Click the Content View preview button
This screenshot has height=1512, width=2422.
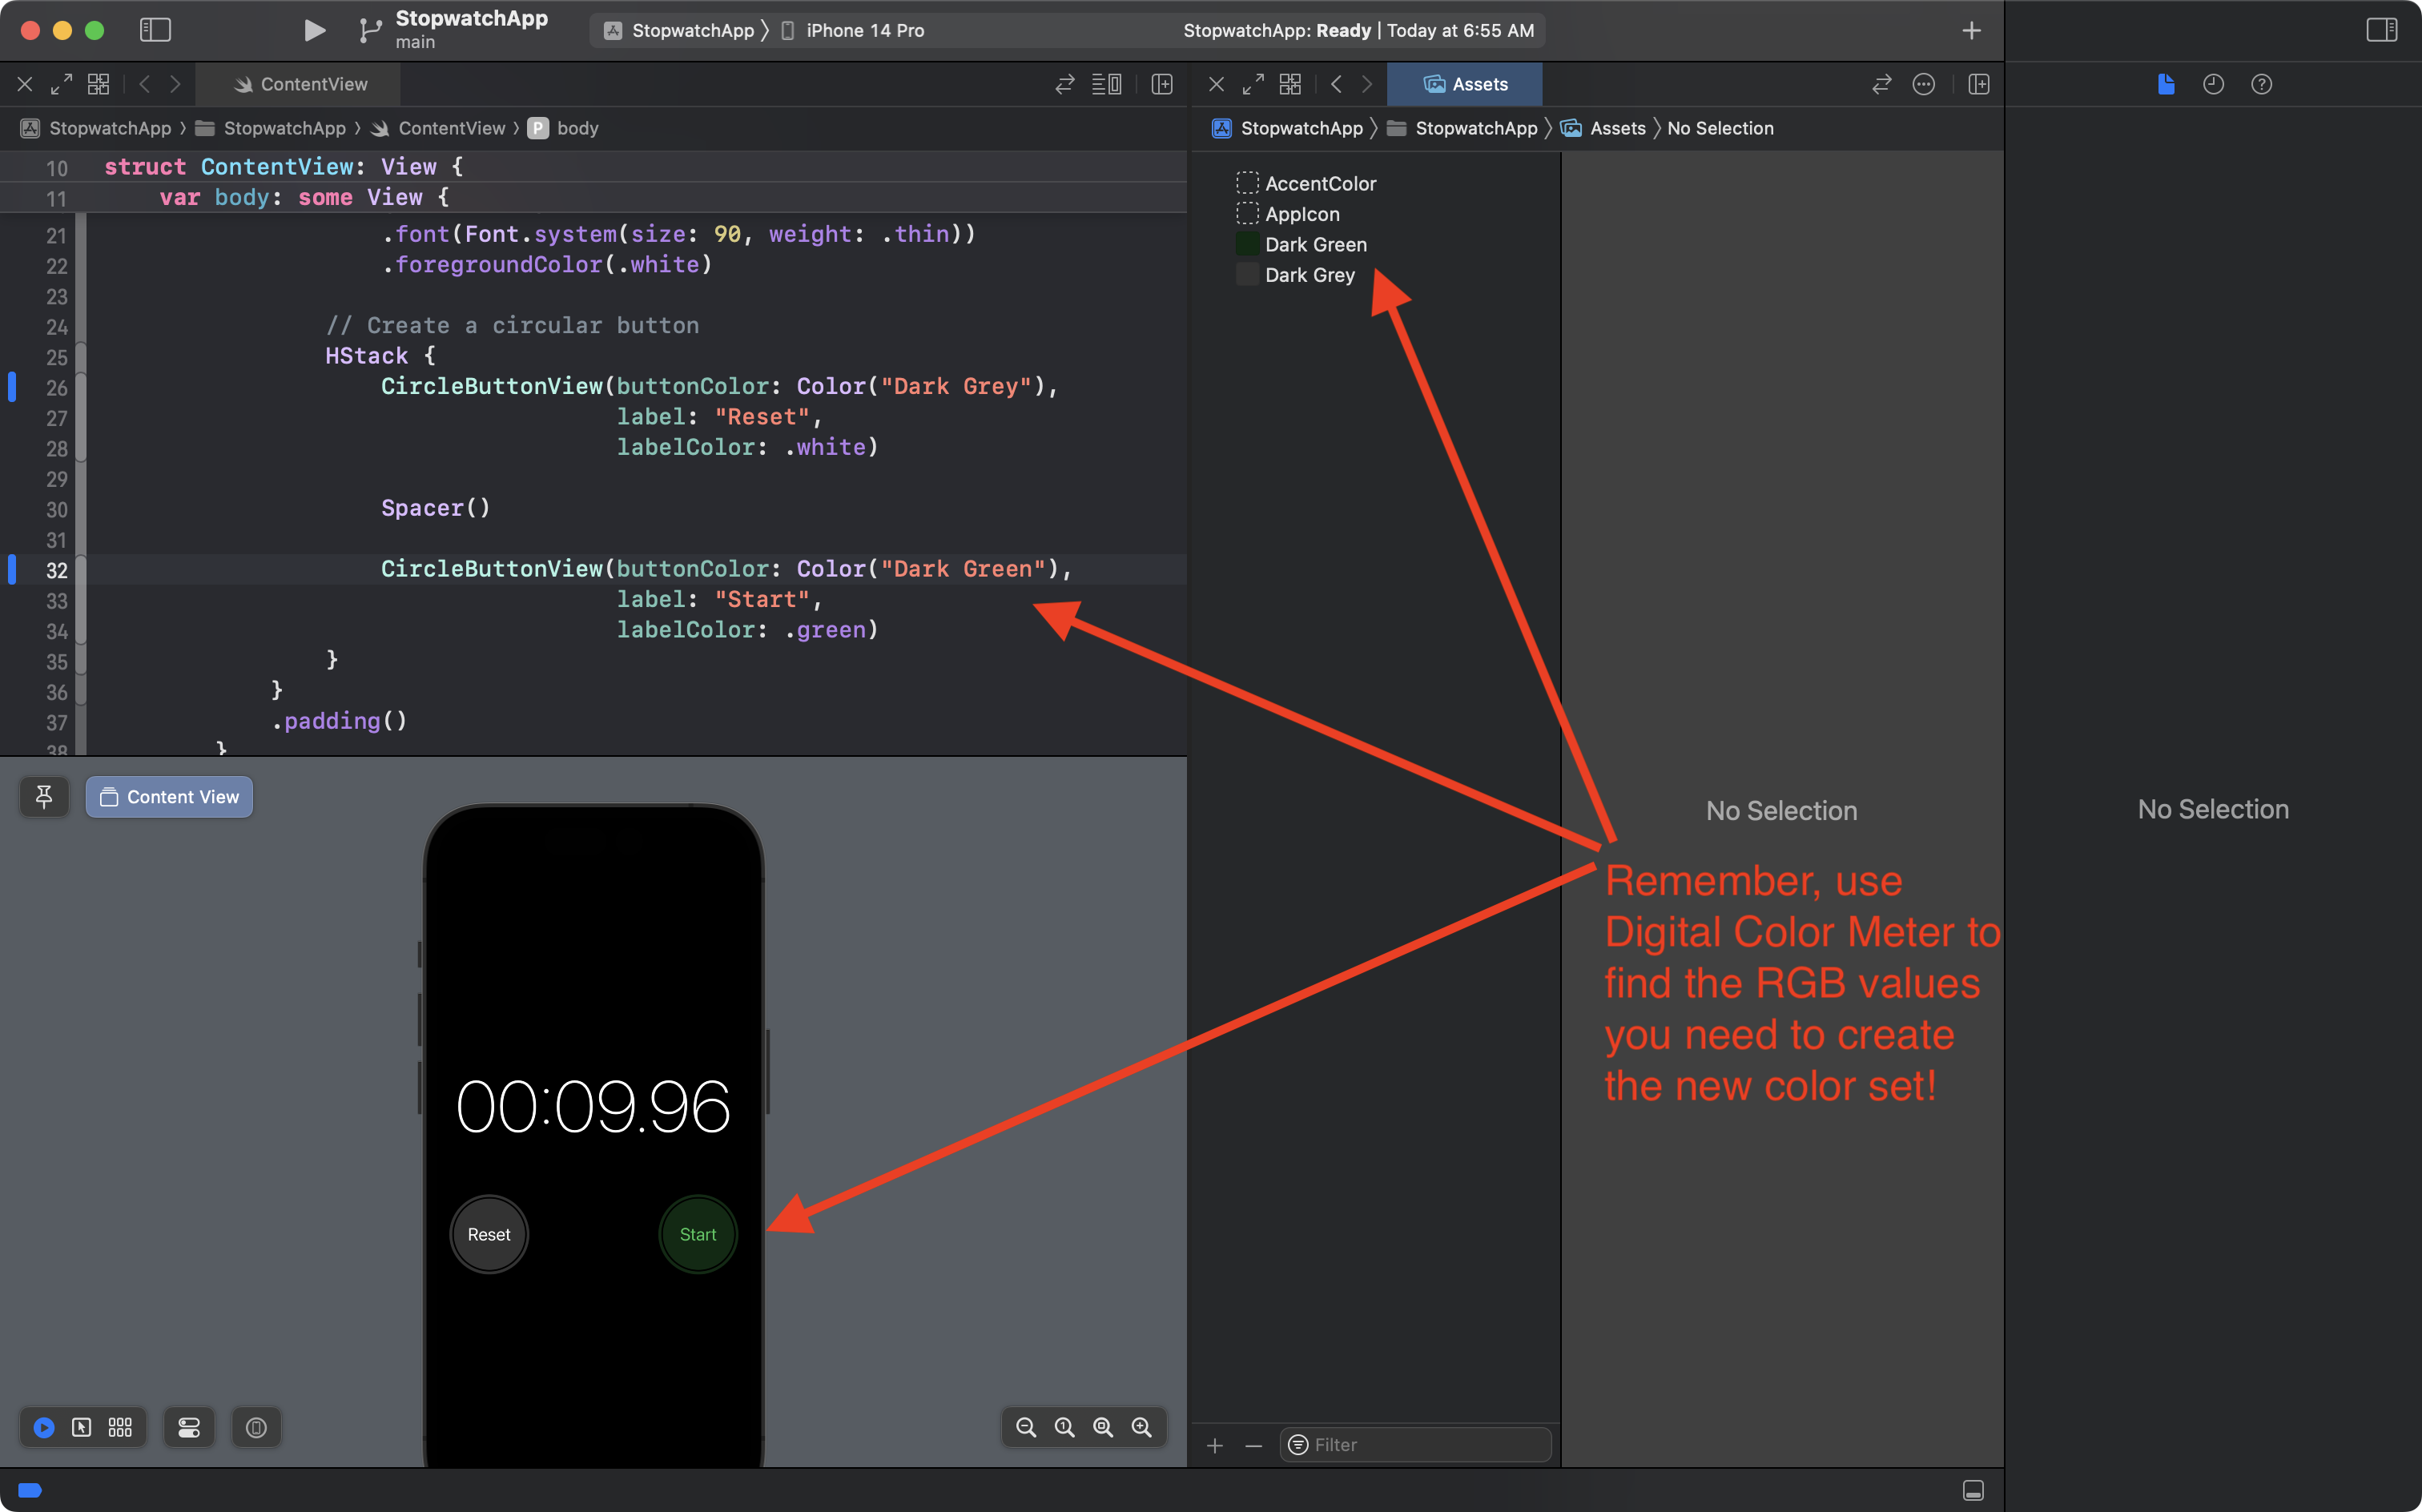[169, 797]
